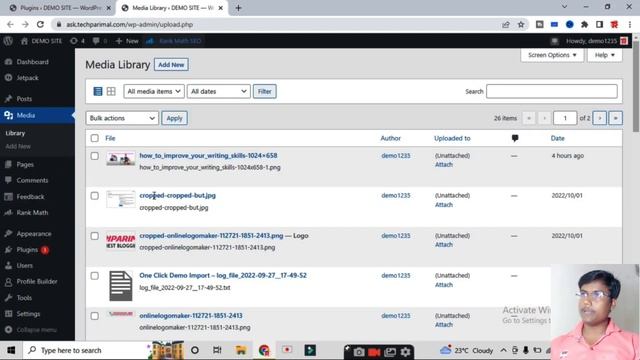Click author demo1235 for onlinelogomaker-112721-1851-2413 row

[x=396, y=316]
